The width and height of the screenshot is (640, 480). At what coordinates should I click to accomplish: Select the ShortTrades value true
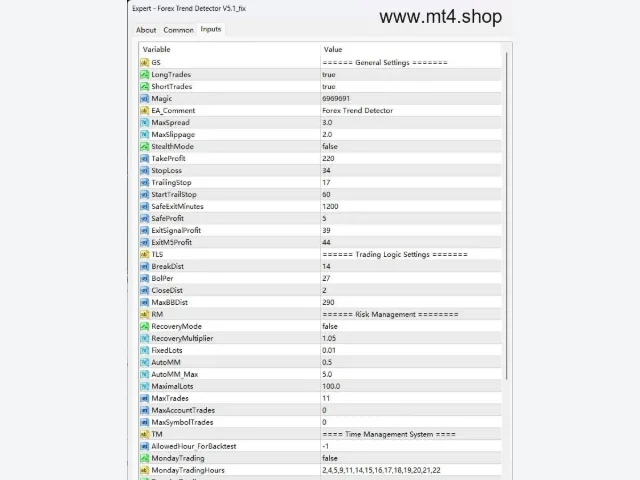[x=329, y=87]
